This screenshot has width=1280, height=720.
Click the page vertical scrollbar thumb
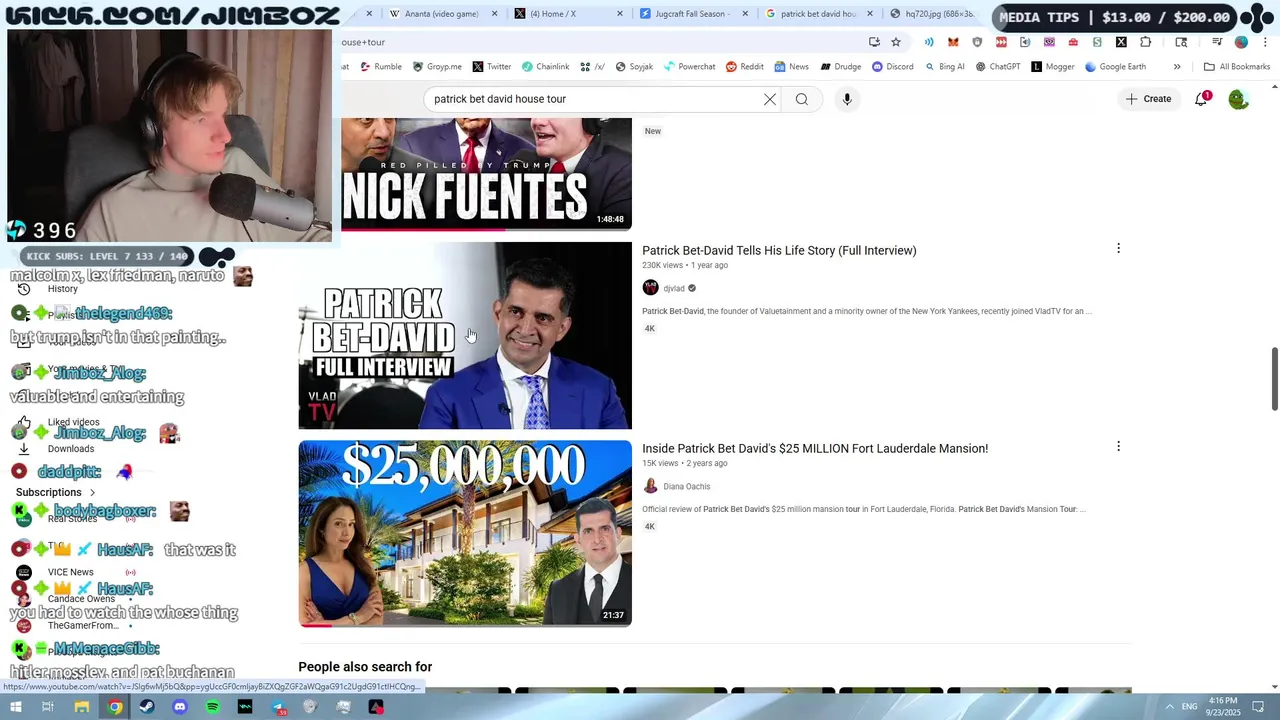tap(1274, 379)
